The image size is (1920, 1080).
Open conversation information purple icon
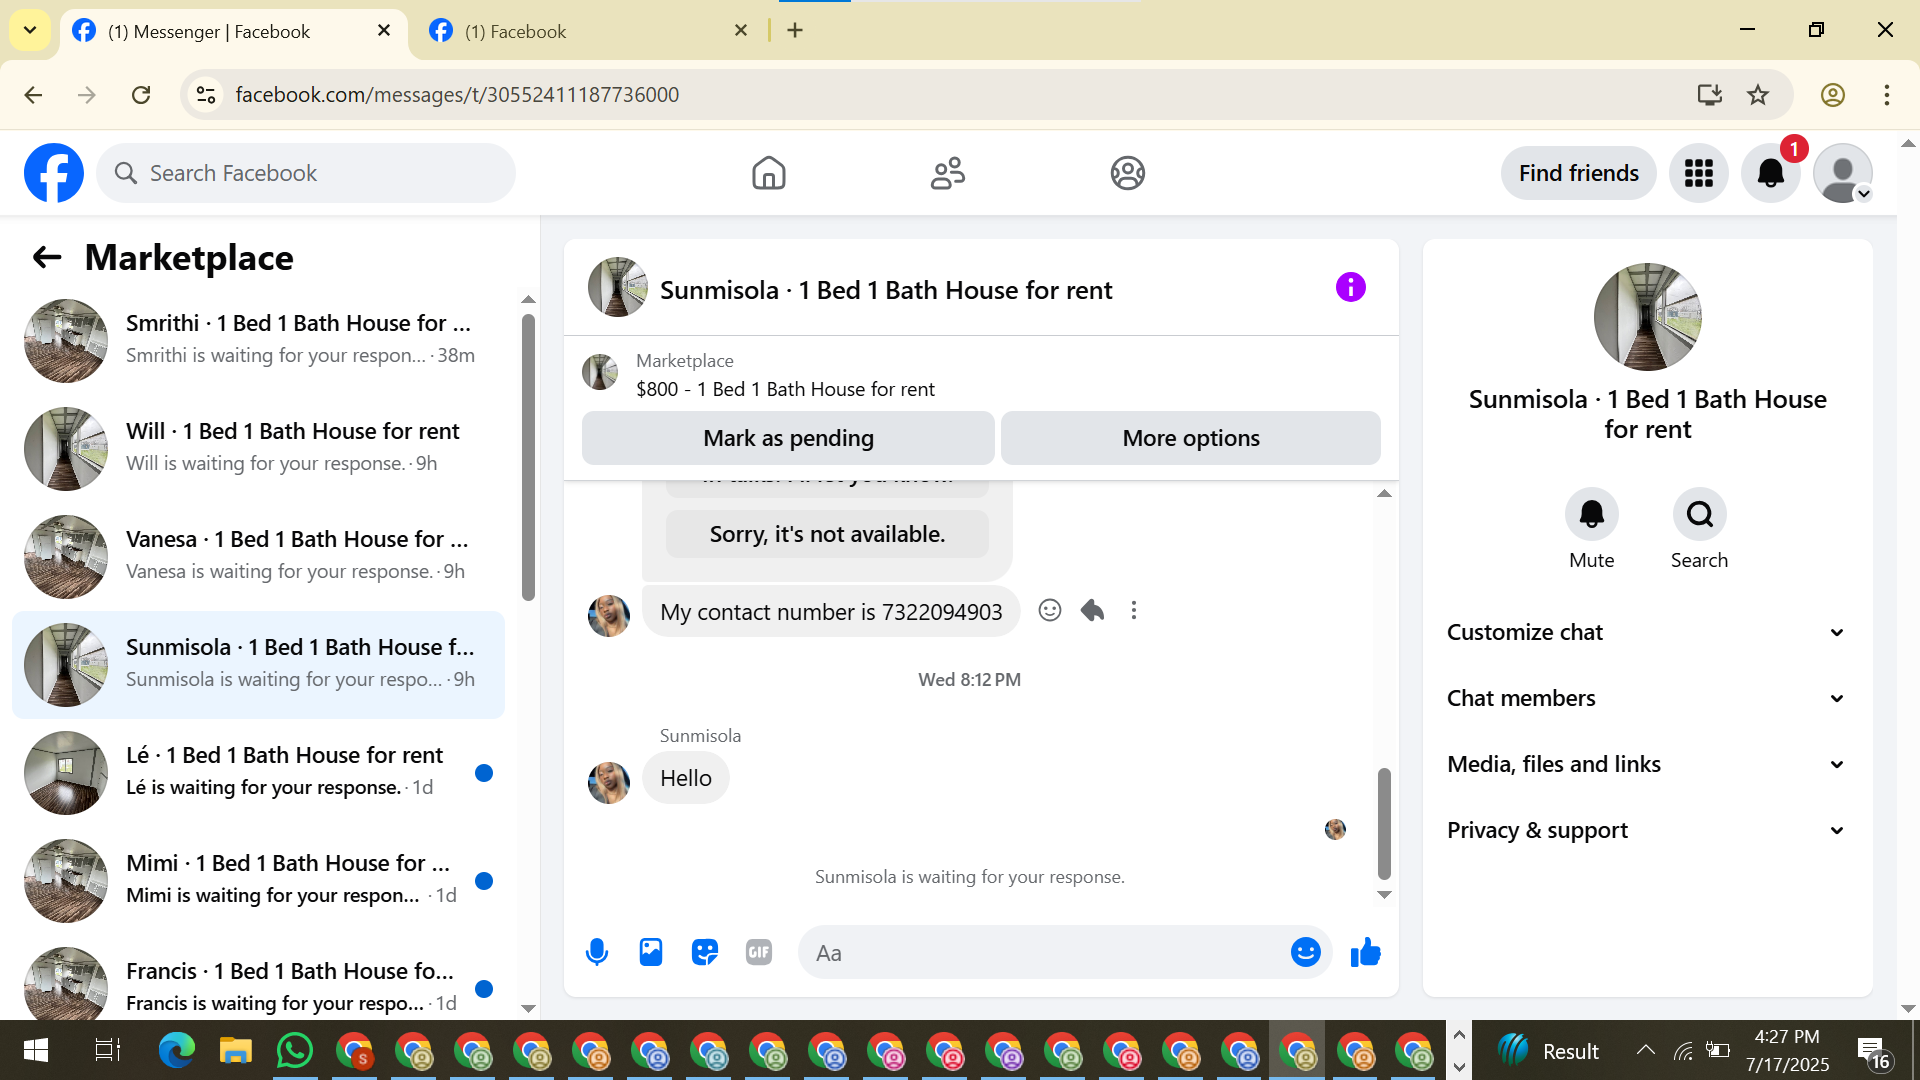pyautogui.click(x=1350, y=288)
